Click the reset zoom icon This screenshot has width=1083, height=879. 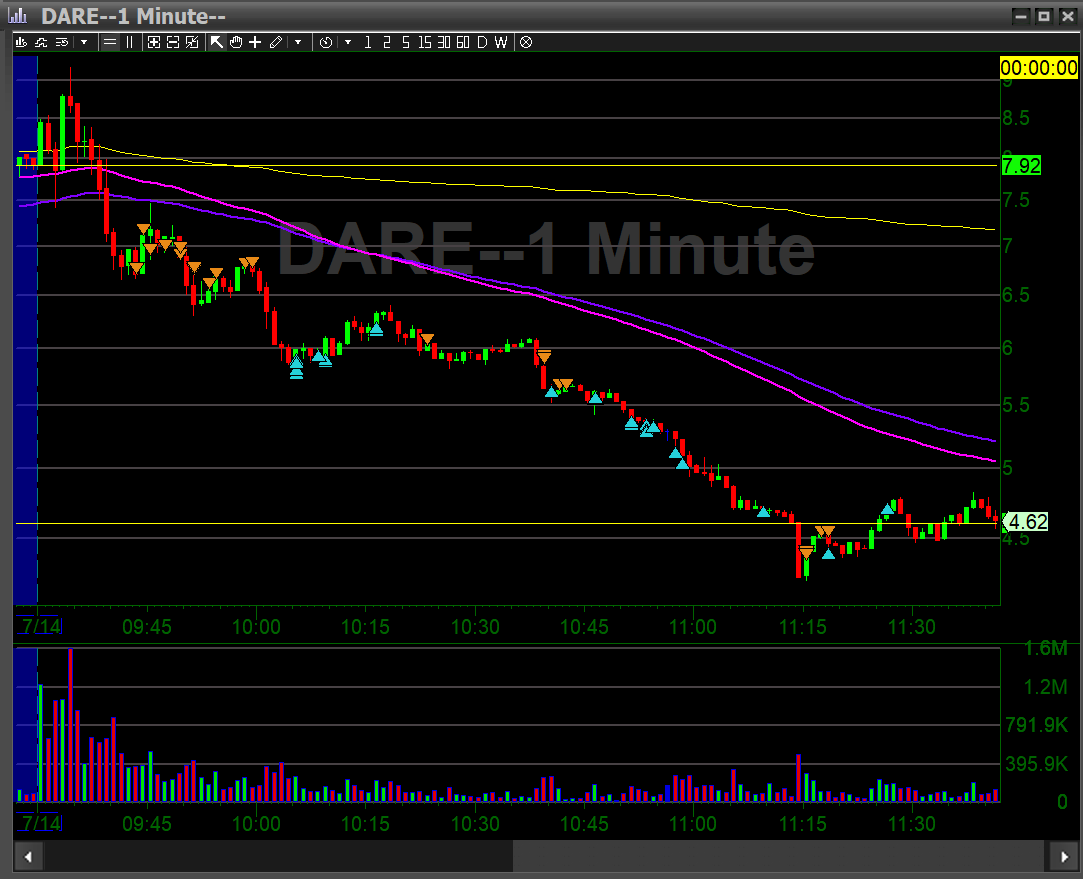tap(192, 42)
